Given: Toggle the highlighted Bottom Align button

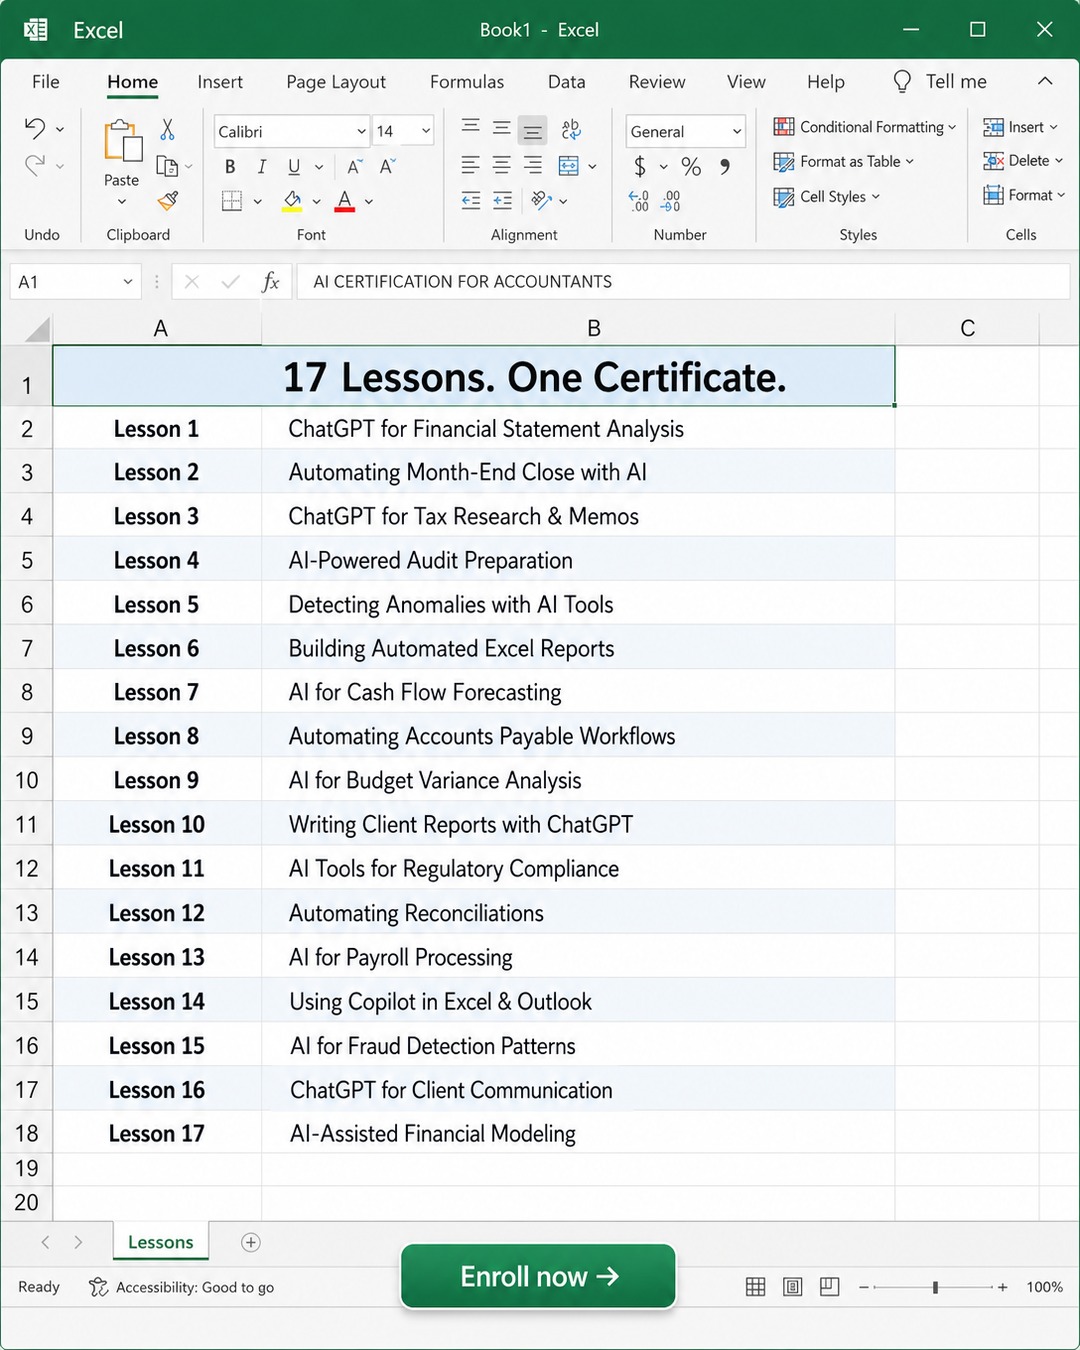Looking at the screenshot, I should coord(533,130).
